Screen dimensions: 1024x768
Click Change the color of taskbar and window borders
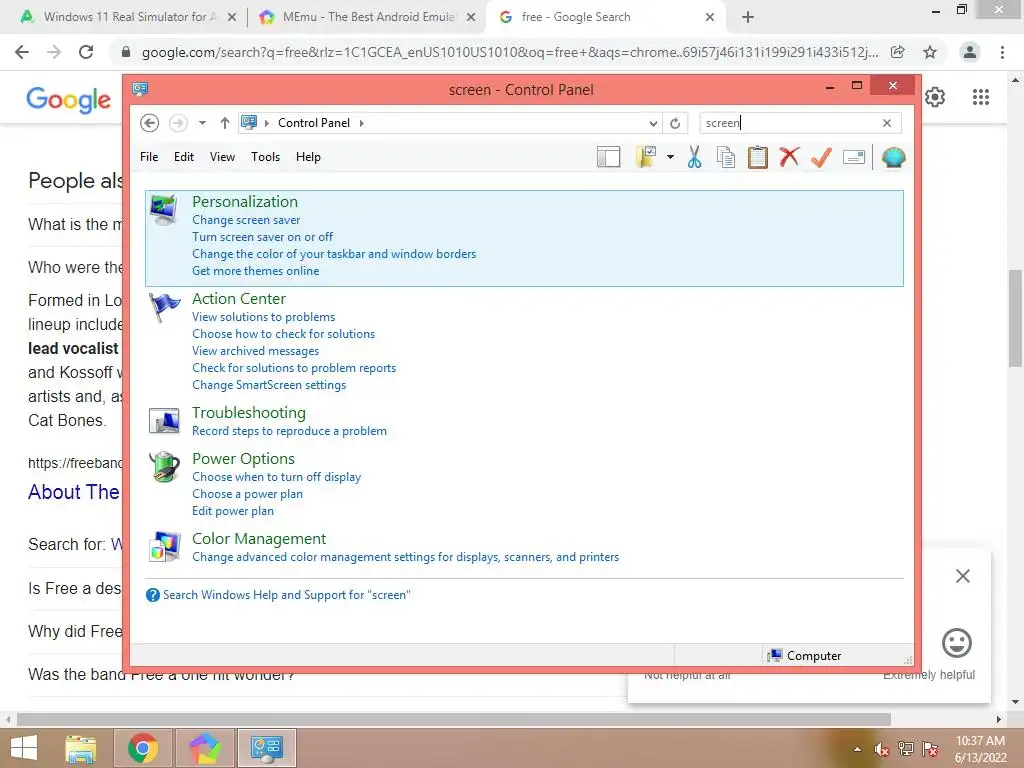pos(334,254)
